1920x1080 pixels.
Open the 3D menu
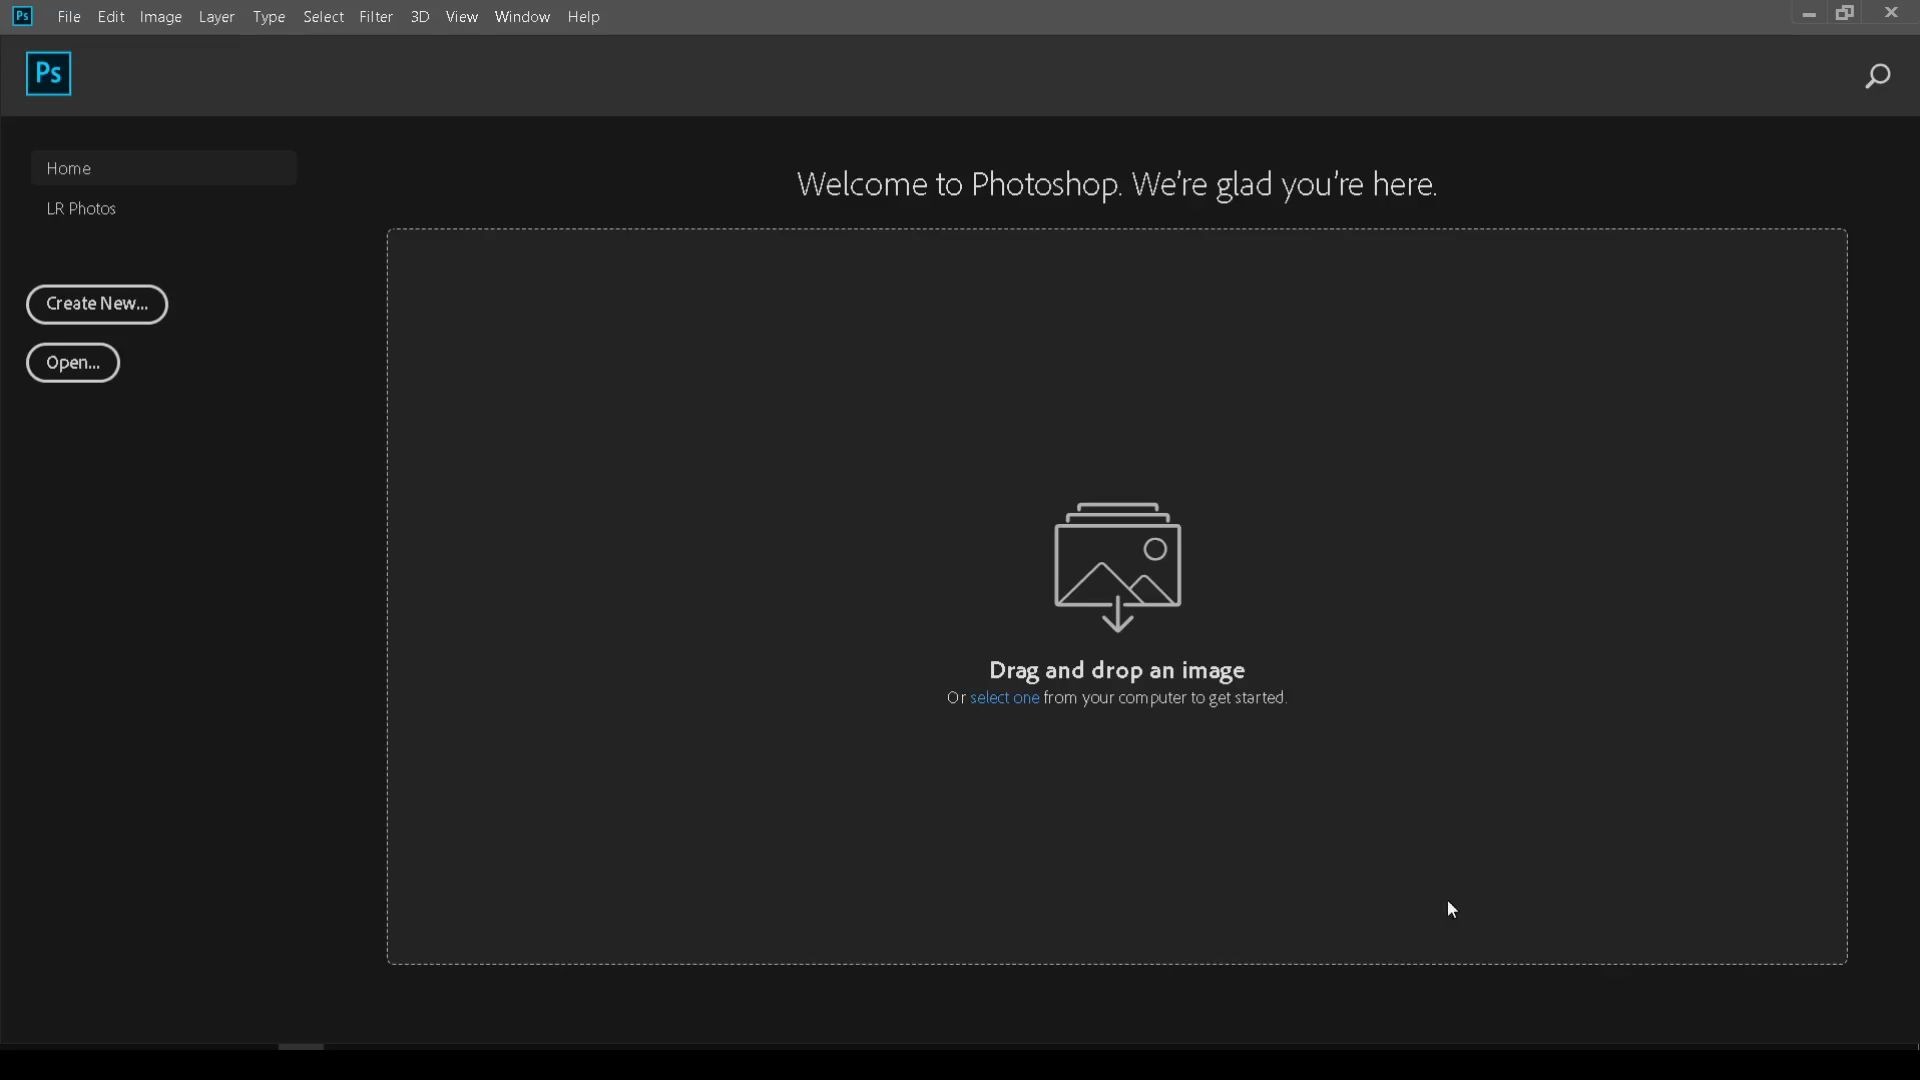pyautogui.click(x=420, y=17)
